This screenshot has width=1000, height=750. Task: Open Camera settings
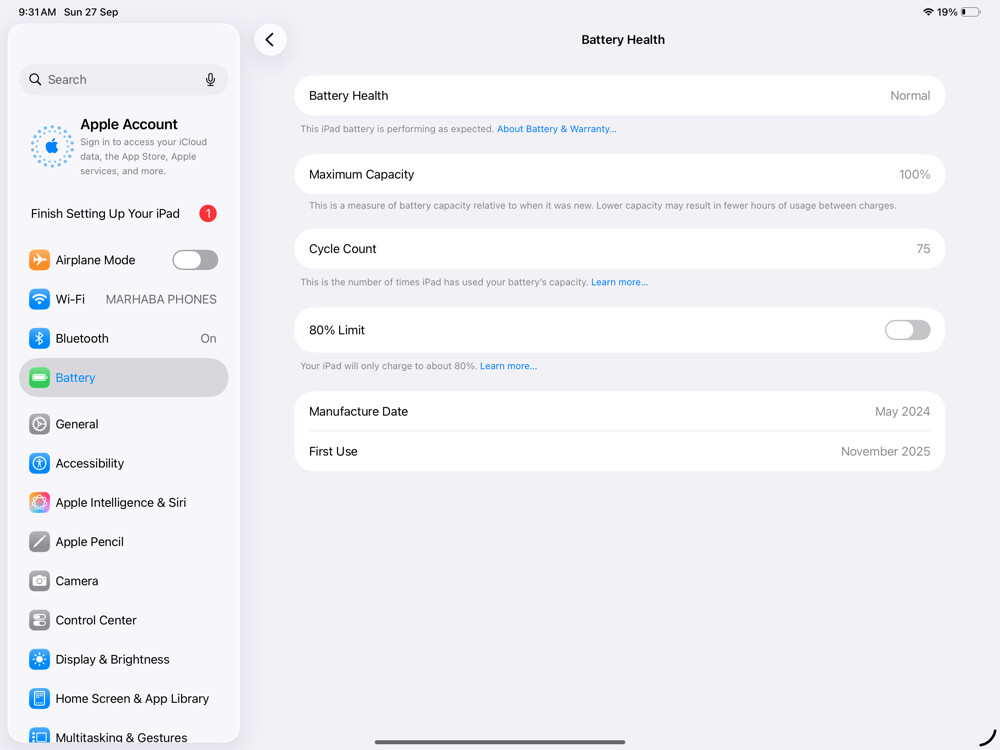coord(124,581)
